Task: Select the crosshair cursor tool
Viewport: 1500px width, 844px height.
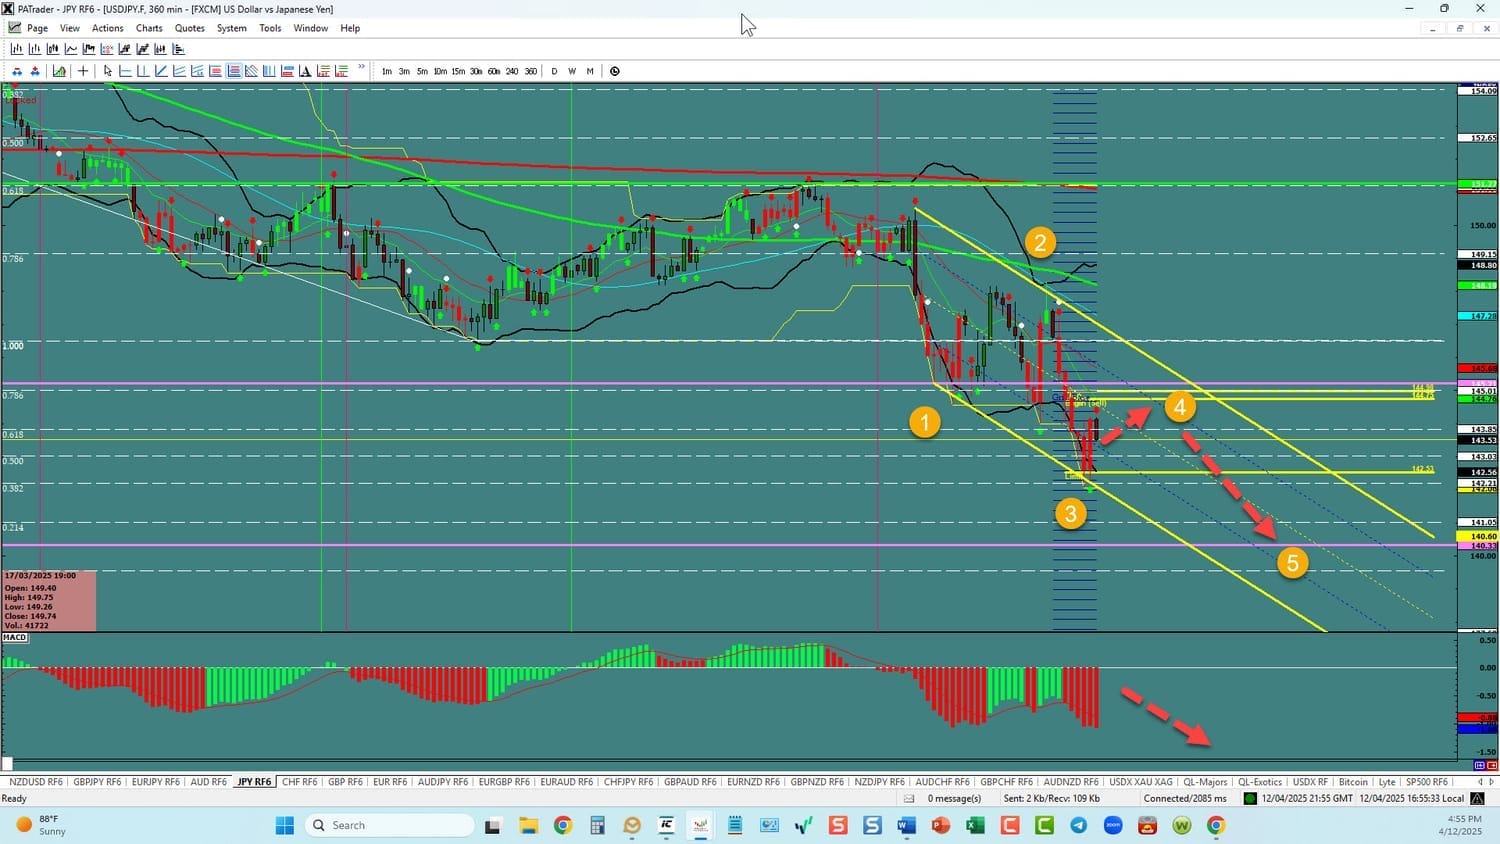Action: pyautogui.click(x=83, y=71)
